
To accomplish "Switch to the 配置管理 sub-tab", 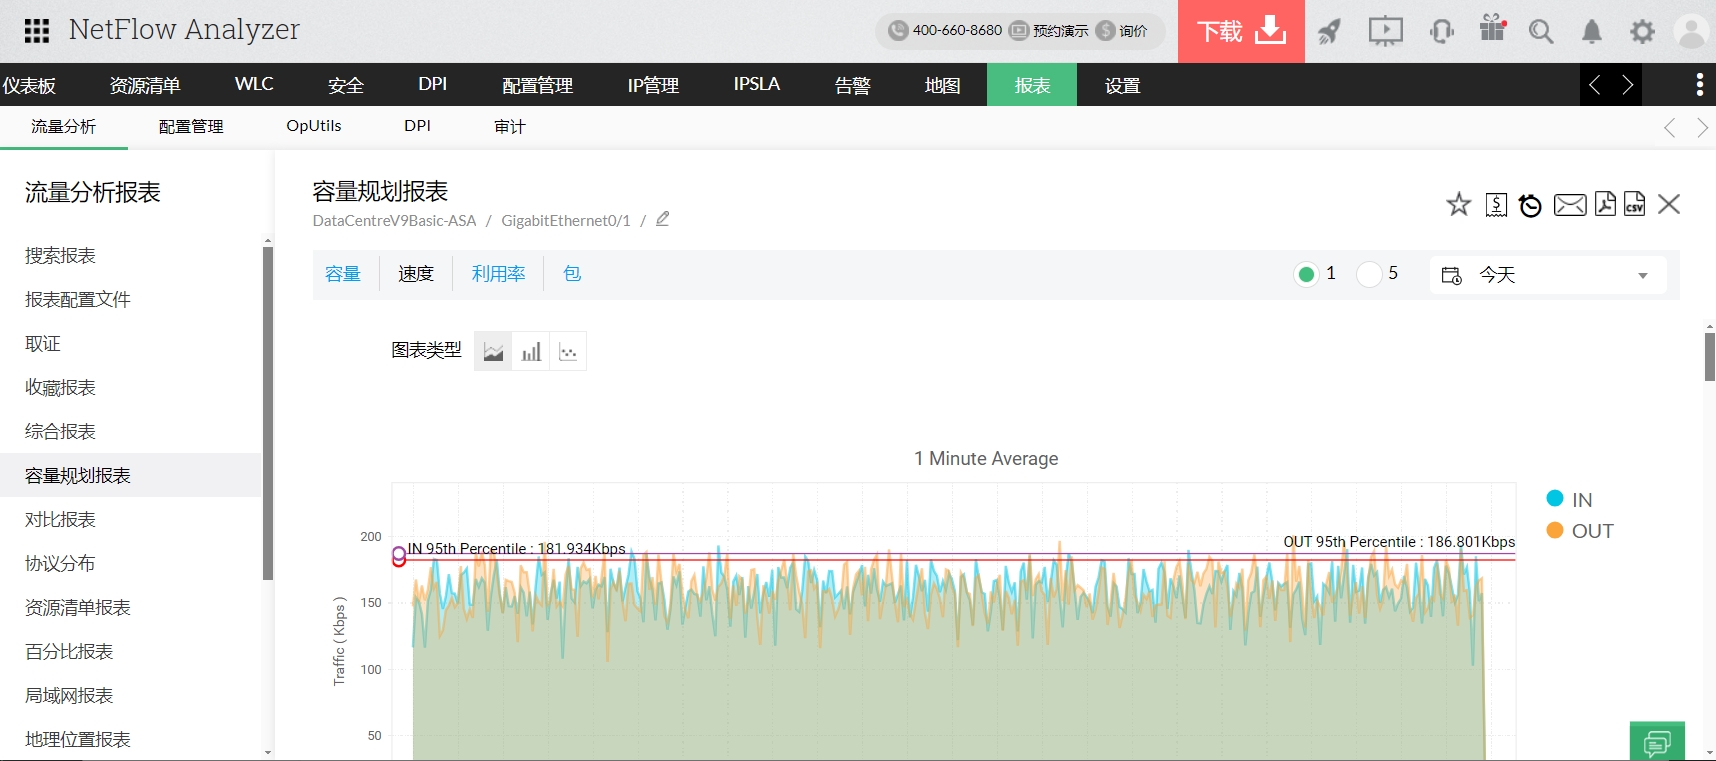I will pos(191,127).
